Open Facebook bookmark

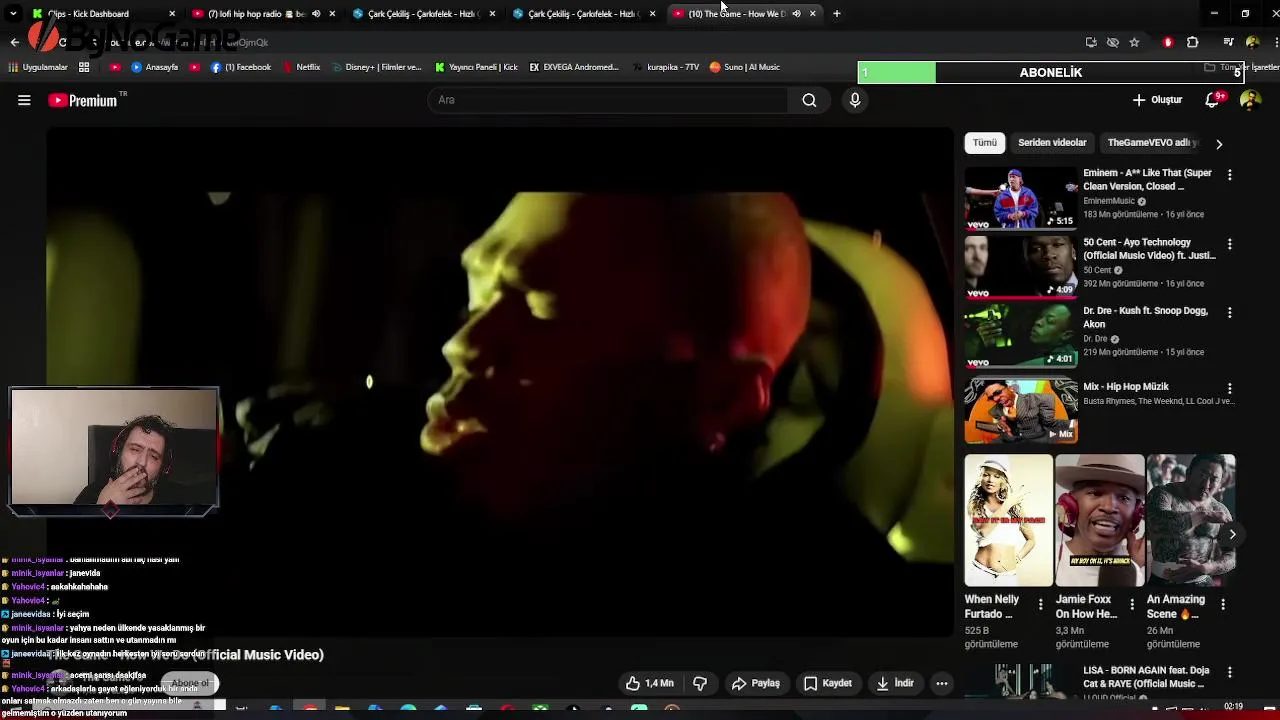point(241,67)
